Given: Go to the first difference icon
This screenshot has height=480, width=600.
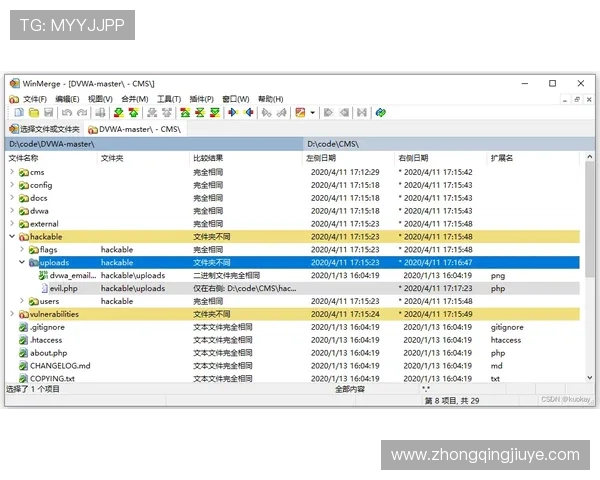Looking at the screenshot, I should click(x=185, y=113).
